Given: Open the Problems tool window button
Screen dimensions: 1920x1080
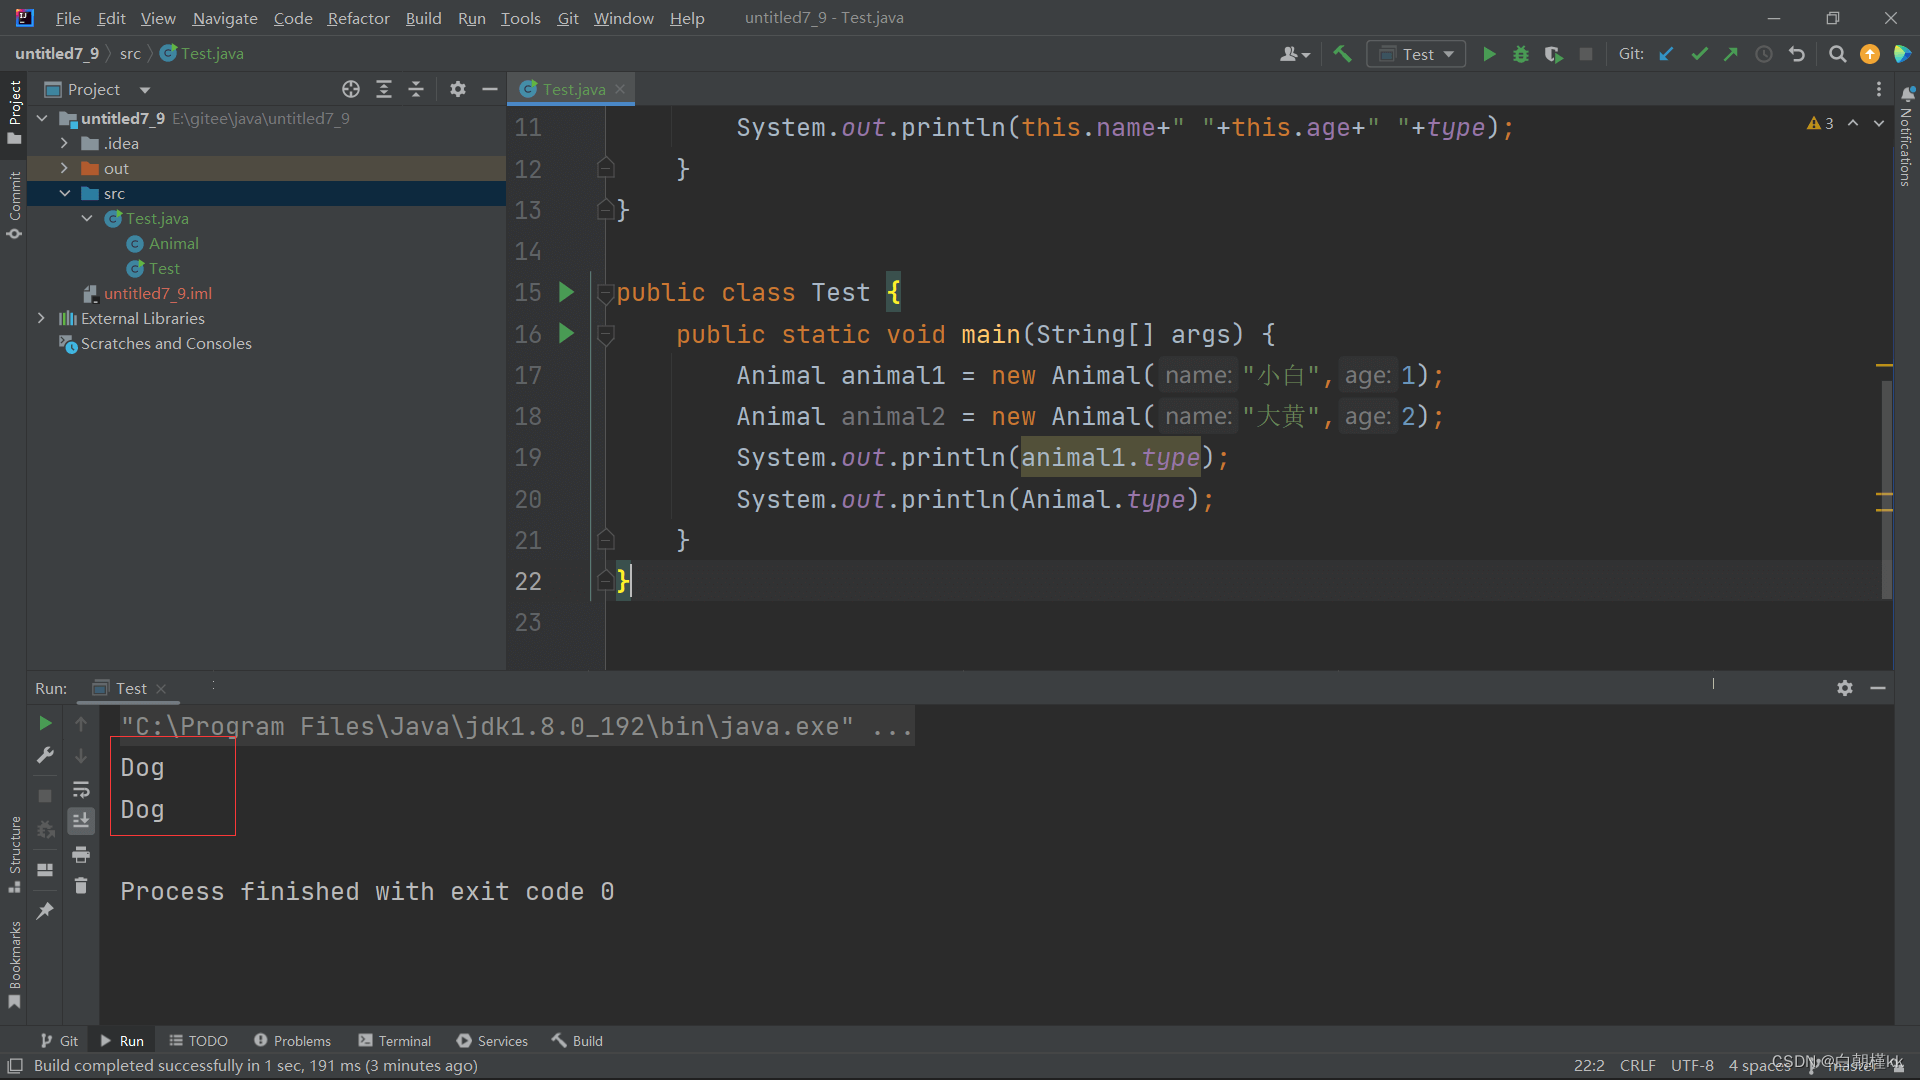Looking at the screenshot, I should click(292, 1041).
